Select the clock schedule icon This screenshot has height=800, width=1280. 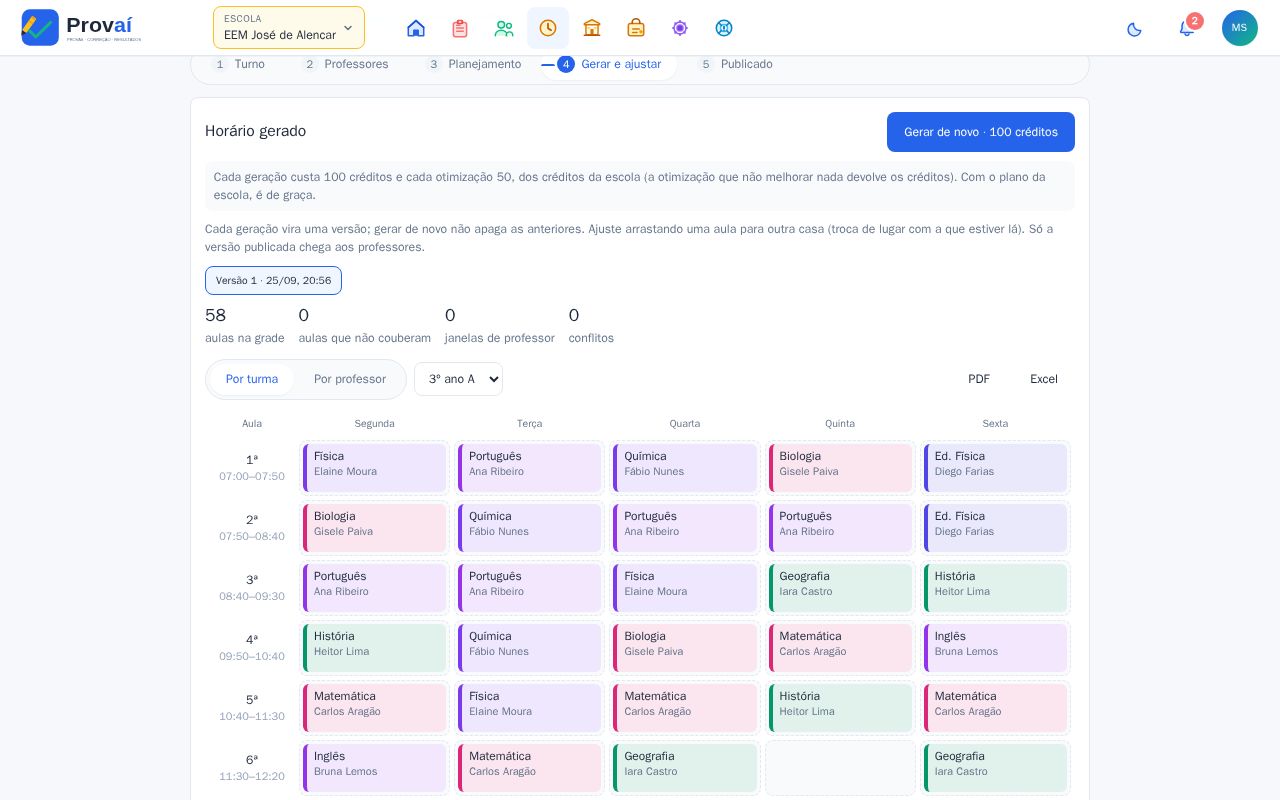click(x=548, y=28)
